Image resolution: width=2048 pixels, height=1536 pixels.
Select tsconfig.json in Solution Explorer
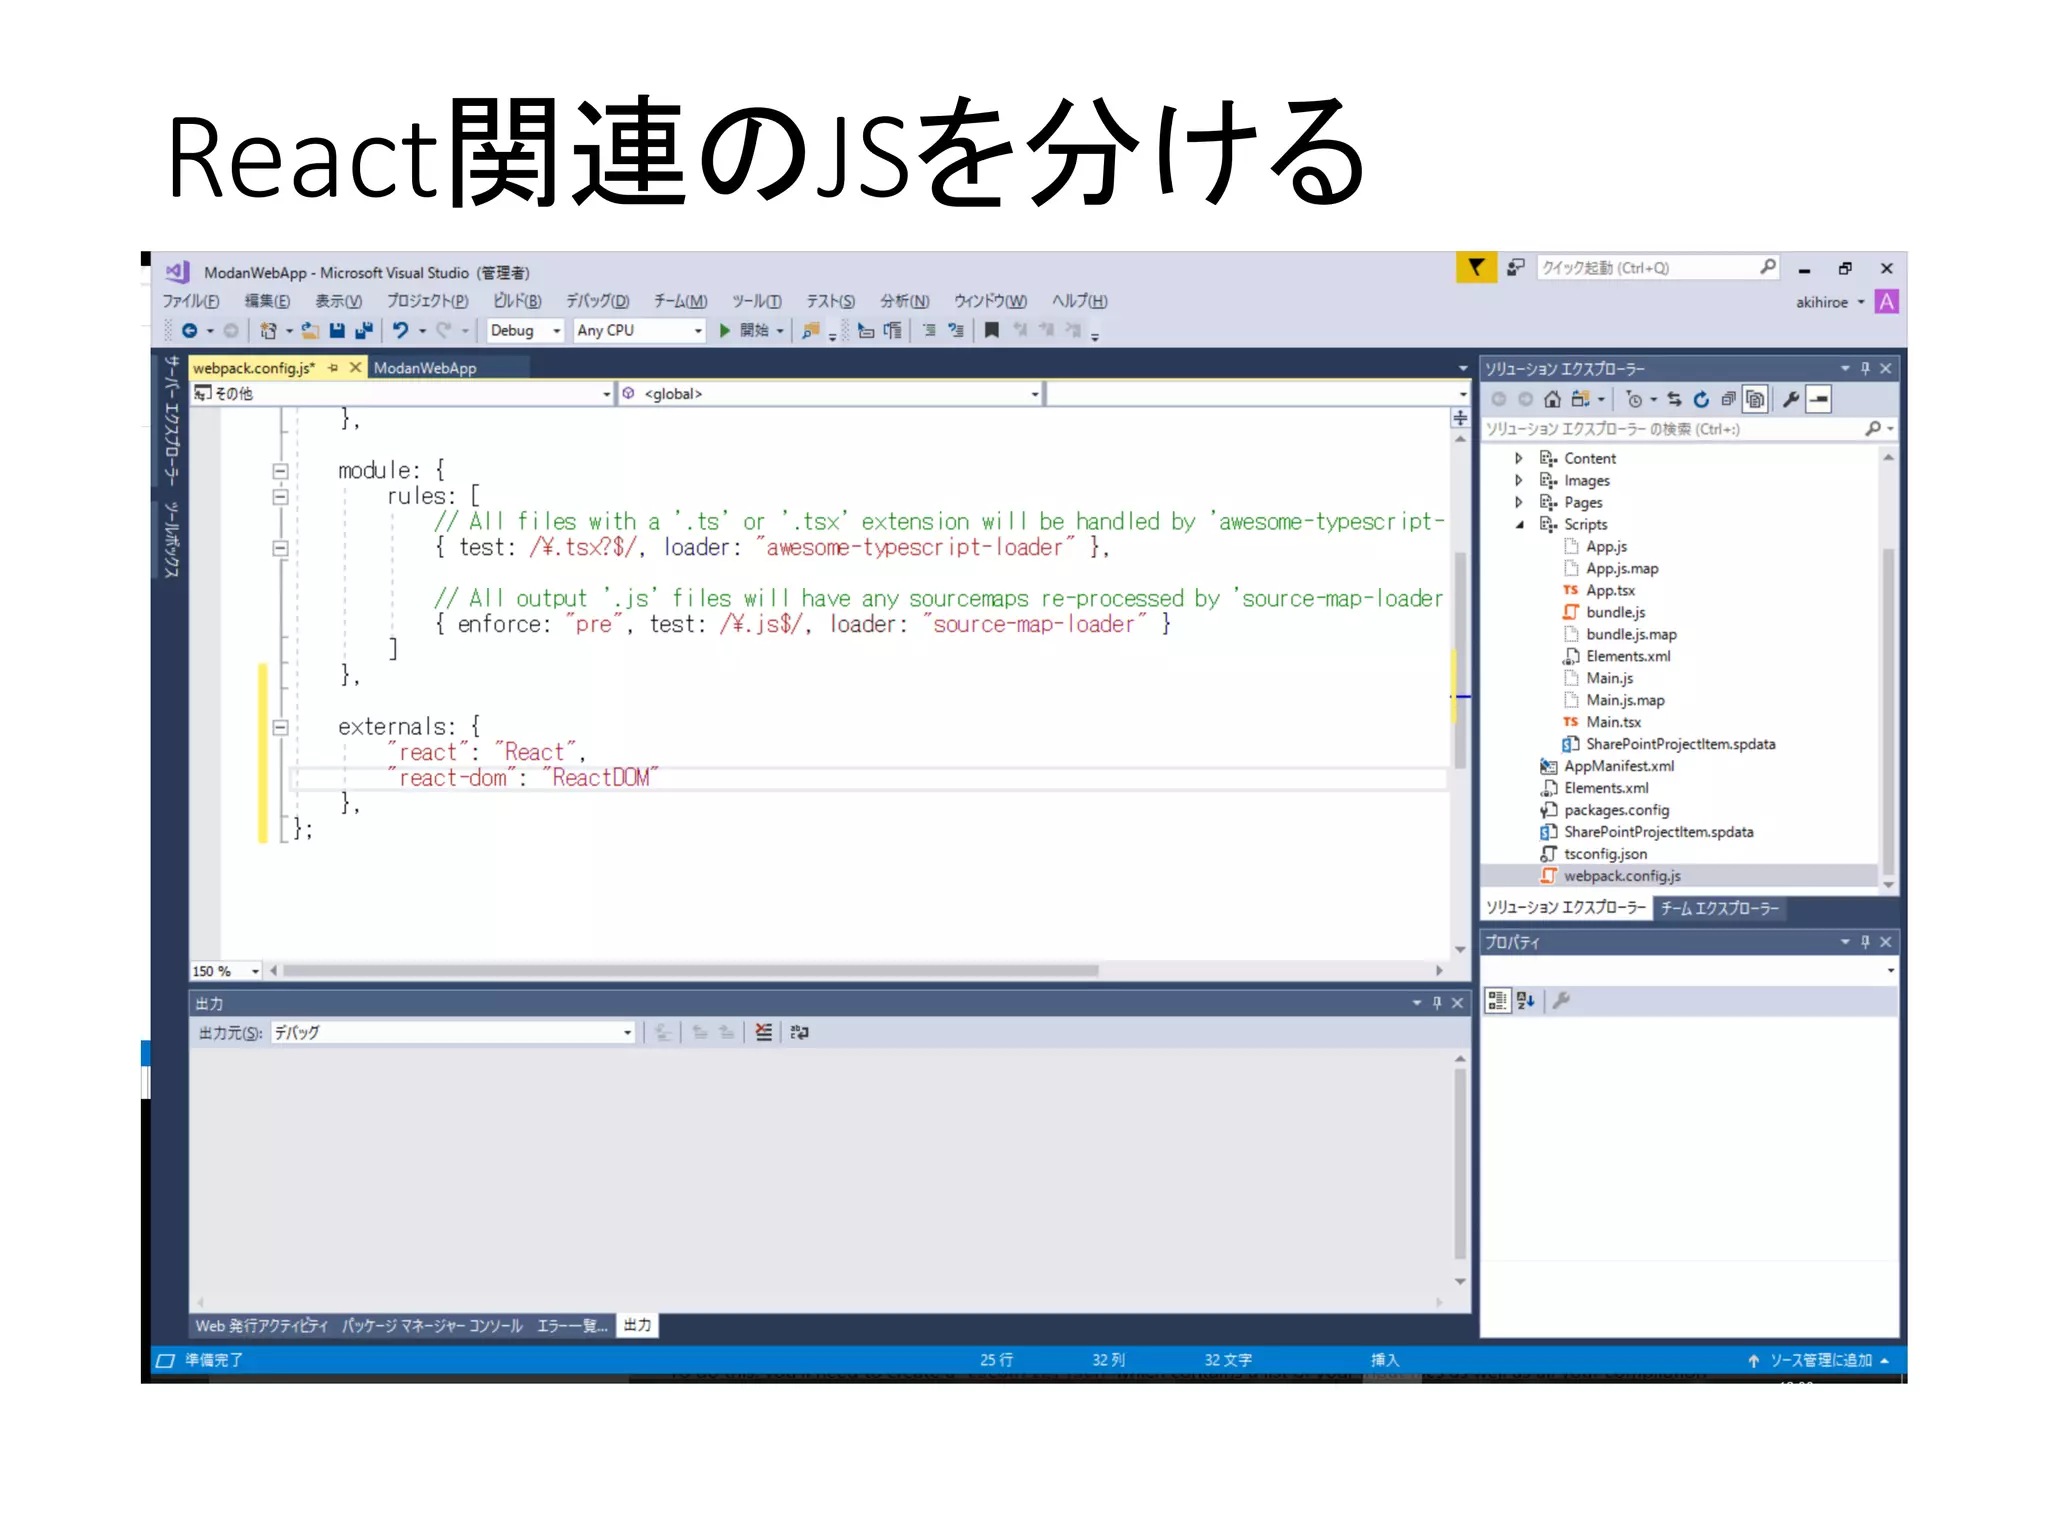tap(1605, 854)
